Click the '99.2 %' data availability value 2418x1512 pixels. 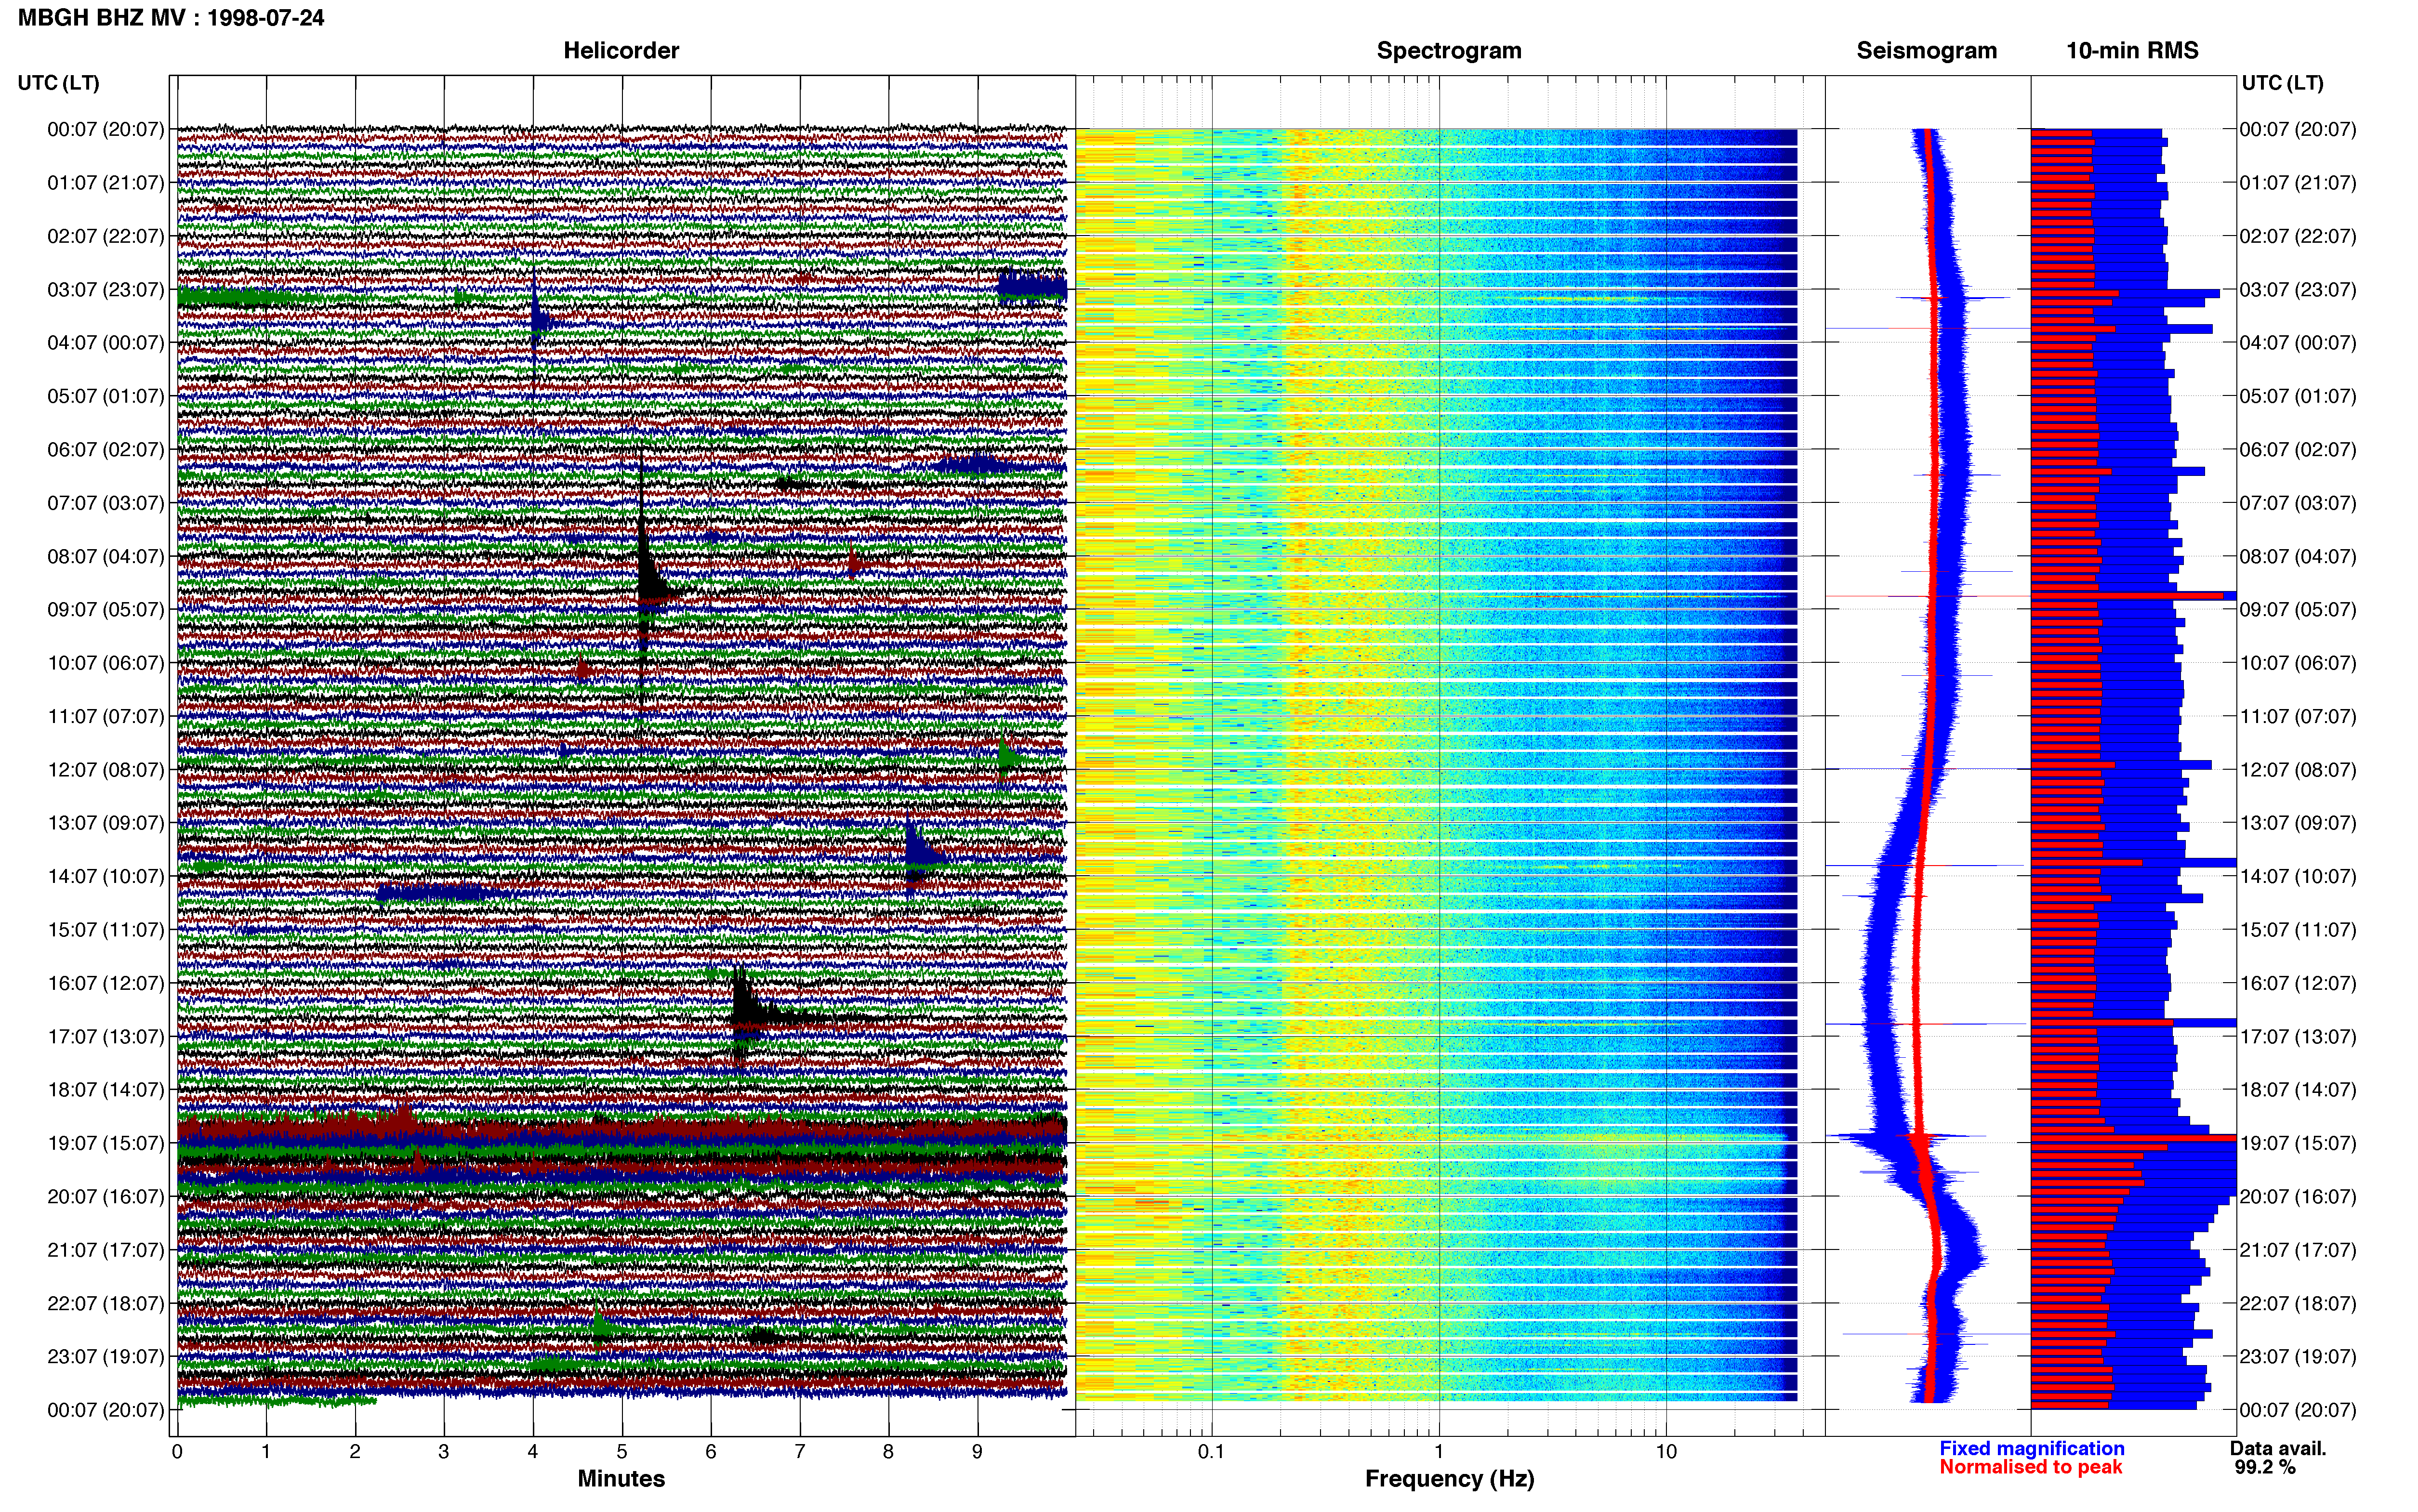coord(2265,1468)
